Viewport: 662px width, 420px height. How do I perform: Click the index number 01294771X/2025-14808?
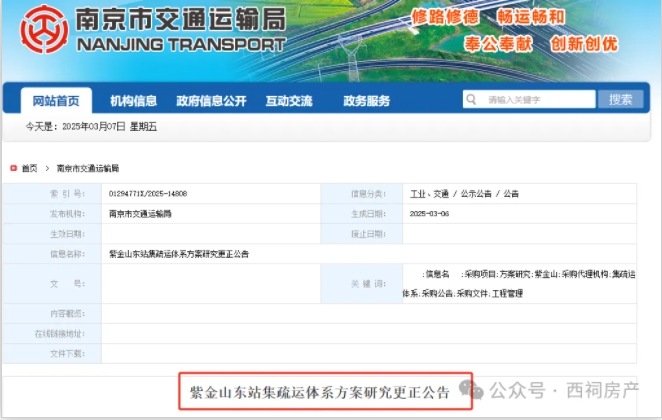coord(148,193)
